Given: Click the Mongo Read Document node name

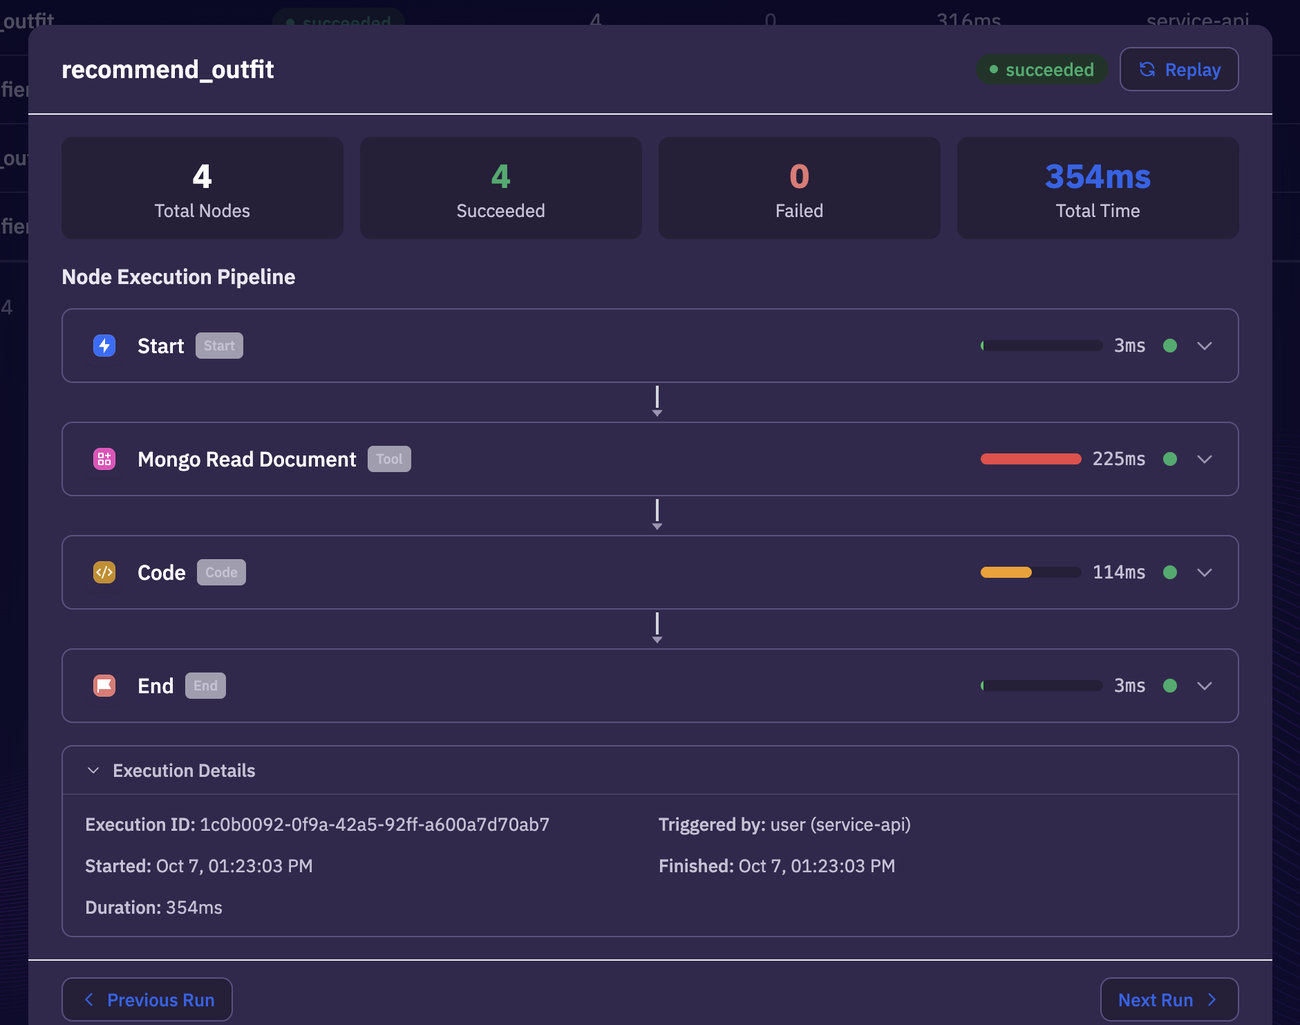Looking at the screenshot, I should point(247,459).
